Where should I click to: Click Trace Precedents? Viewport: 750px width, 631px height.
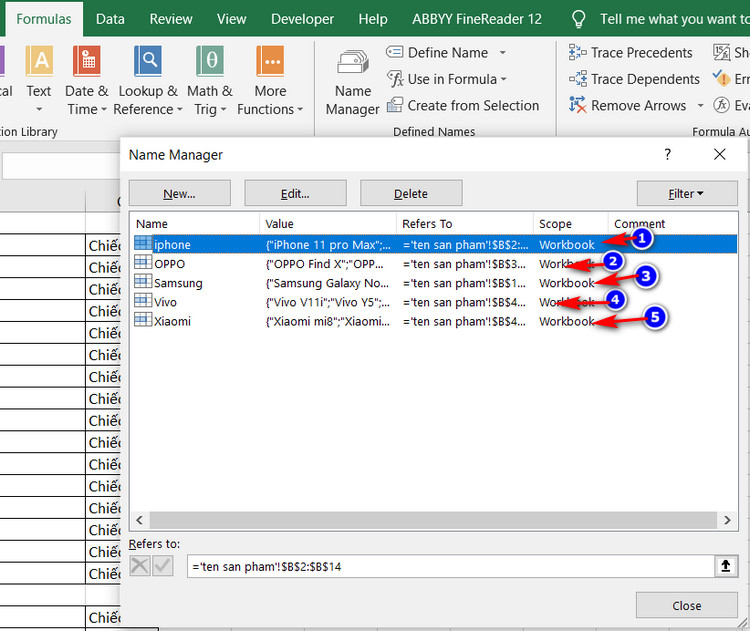[630, 52]
